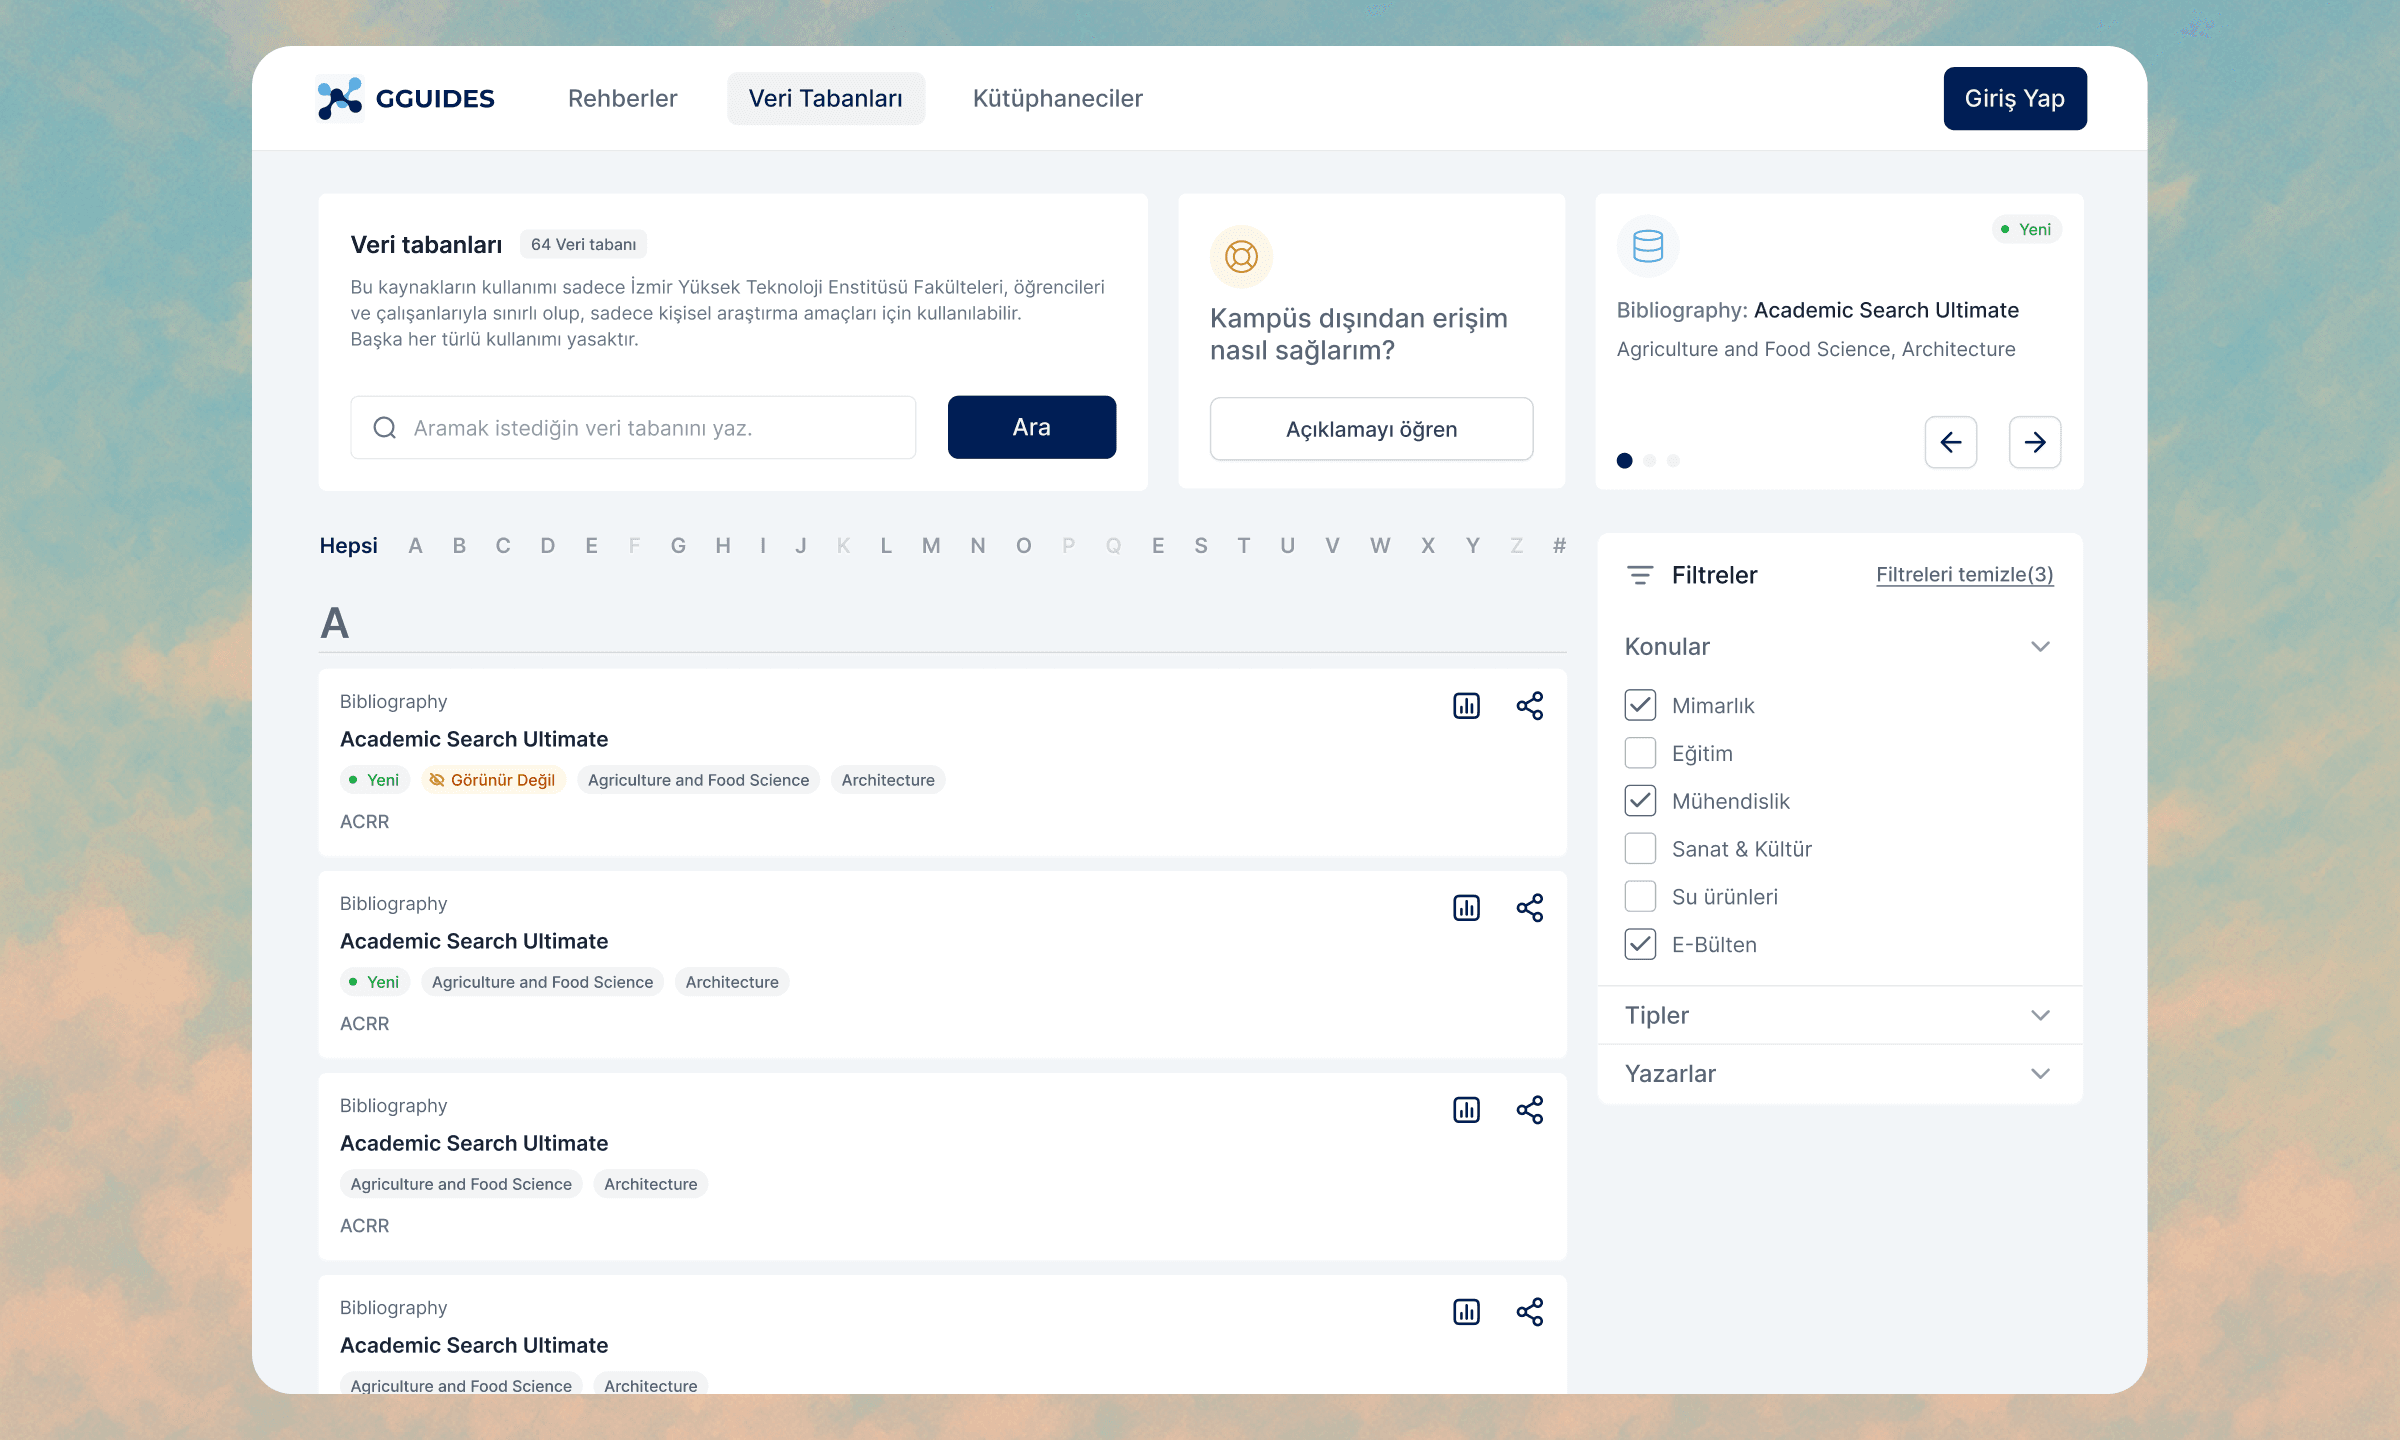The width and height of the screenshot is (2400, 1440).
Task: Click the database search input field
Action: pos(650,428)
